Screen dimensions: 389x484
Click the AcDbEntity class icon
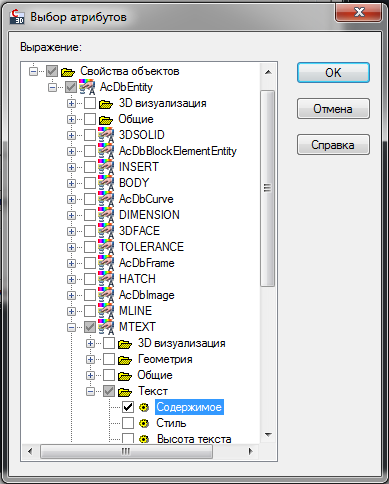[87, 87]
